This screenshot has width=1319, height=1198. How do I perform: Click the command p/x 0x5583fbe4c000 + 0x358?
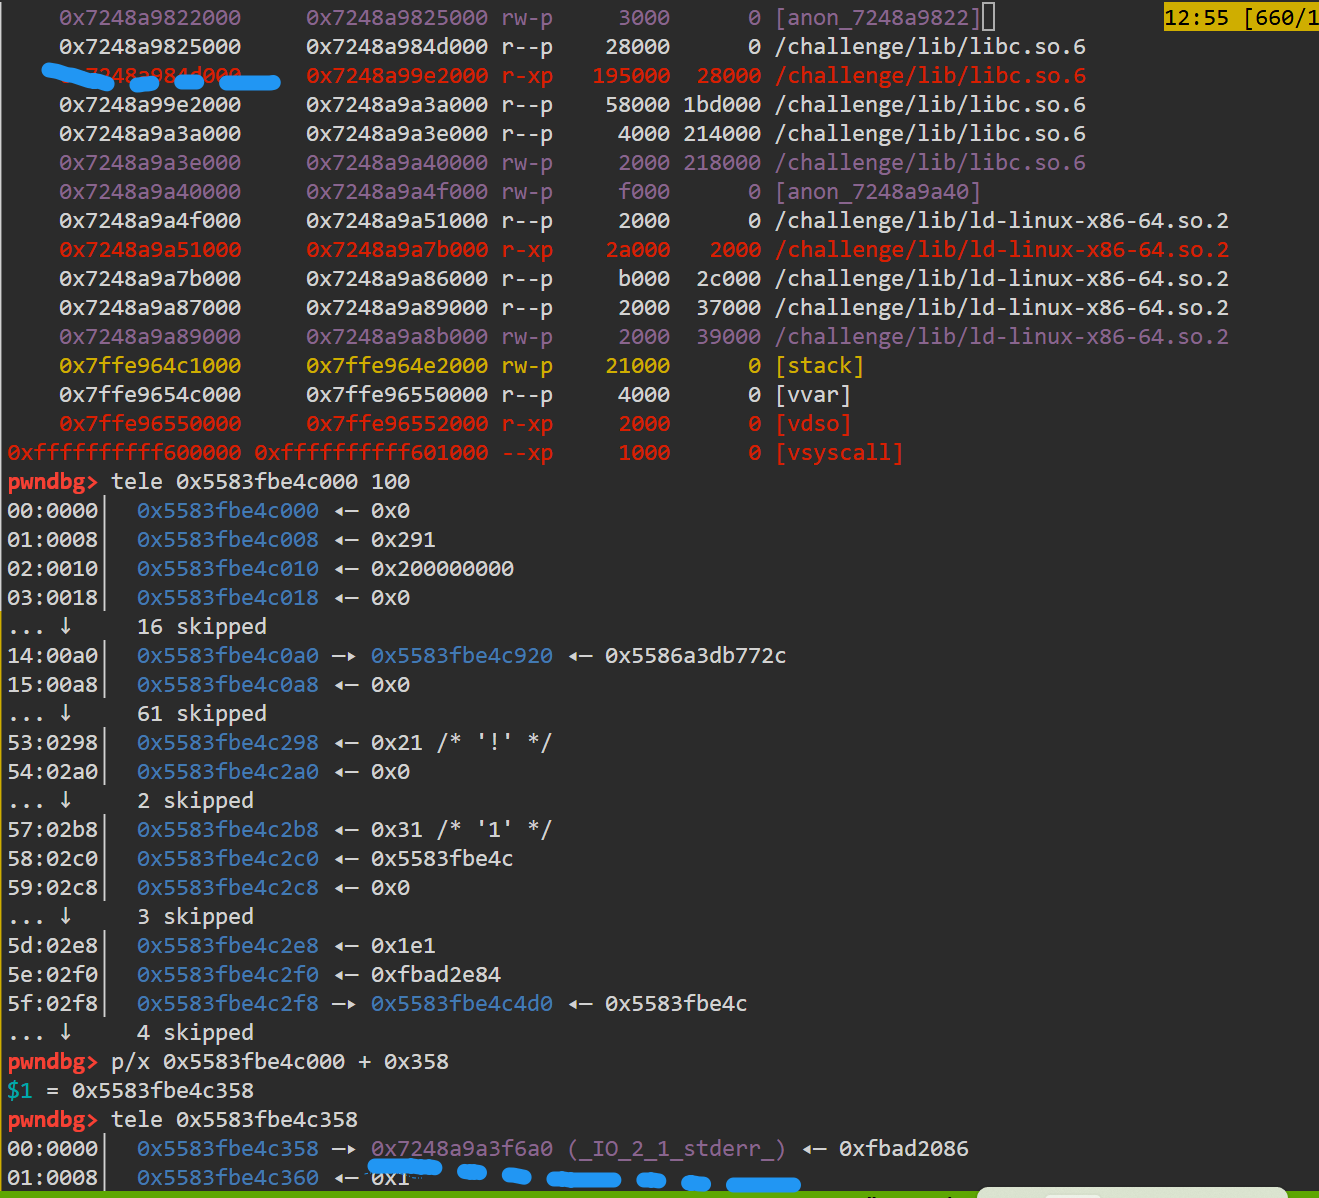click(280, 1062)
